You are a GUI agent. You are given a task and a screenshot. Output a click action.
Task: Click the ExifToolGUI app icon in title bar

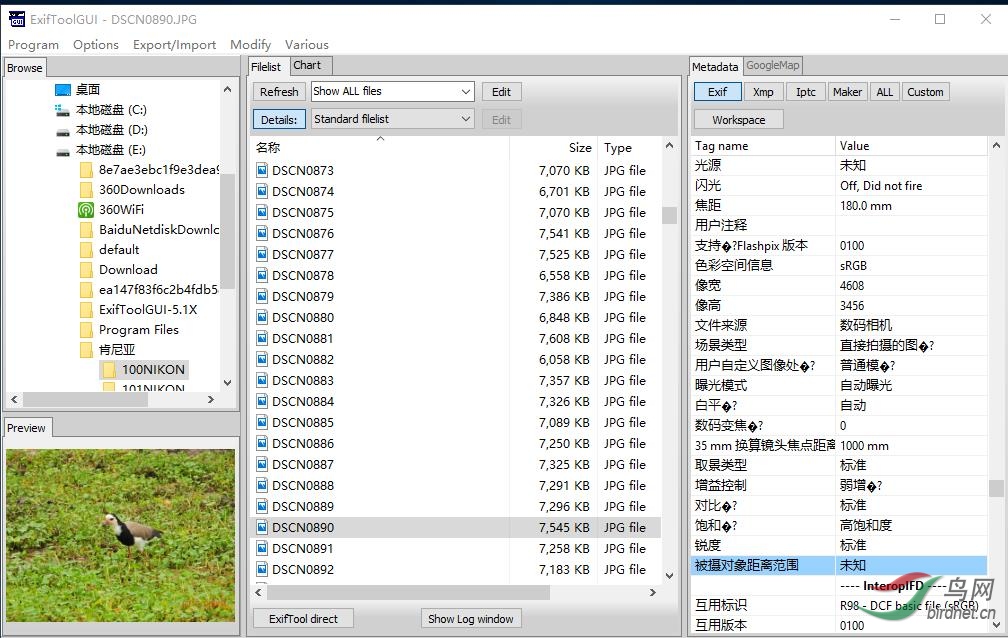17,19
